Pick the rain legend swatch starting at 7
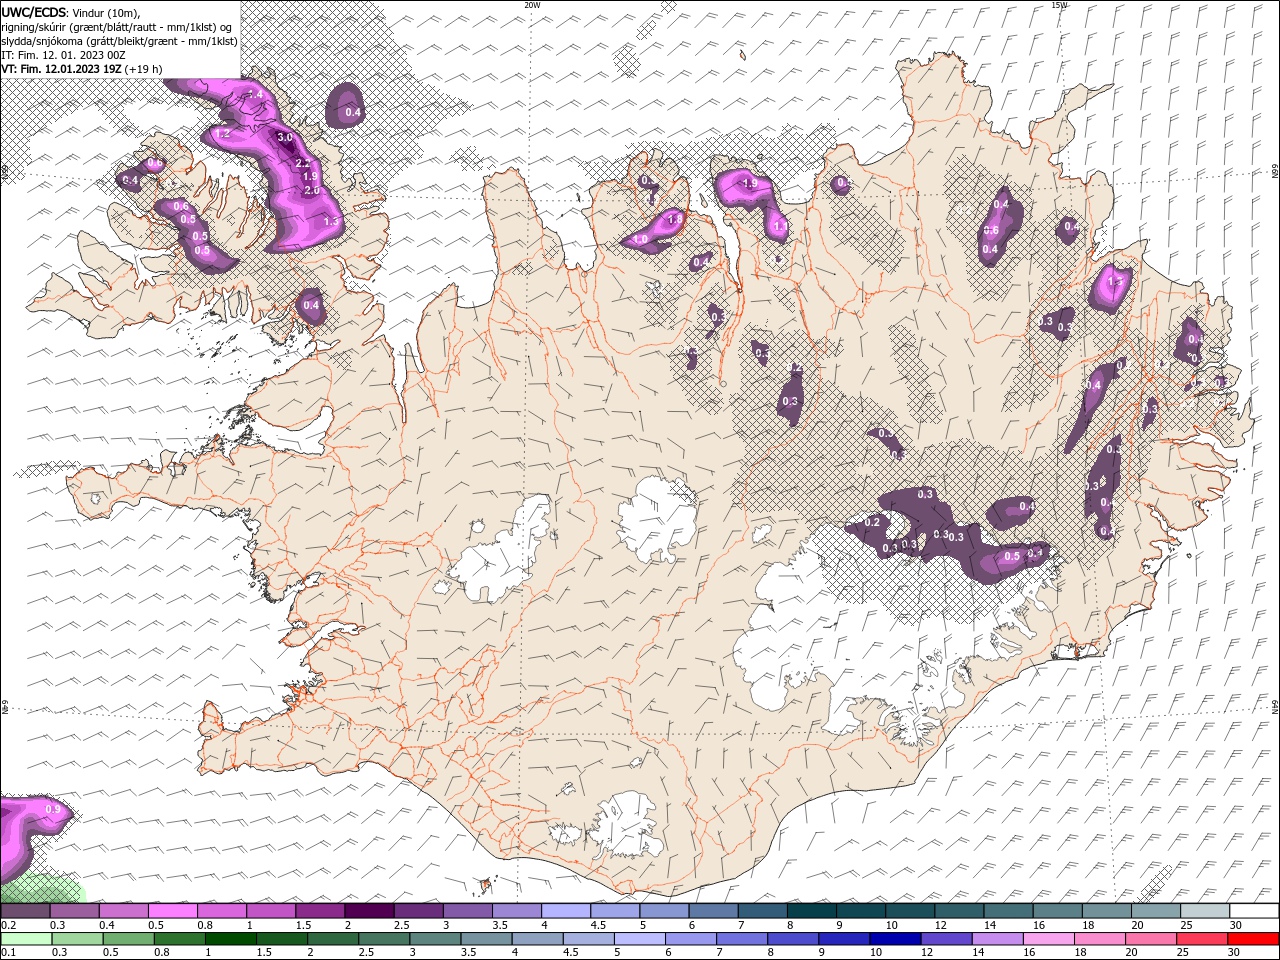Image resolution: width=1280 pixels, height=960 pixels. click(741, 939)
